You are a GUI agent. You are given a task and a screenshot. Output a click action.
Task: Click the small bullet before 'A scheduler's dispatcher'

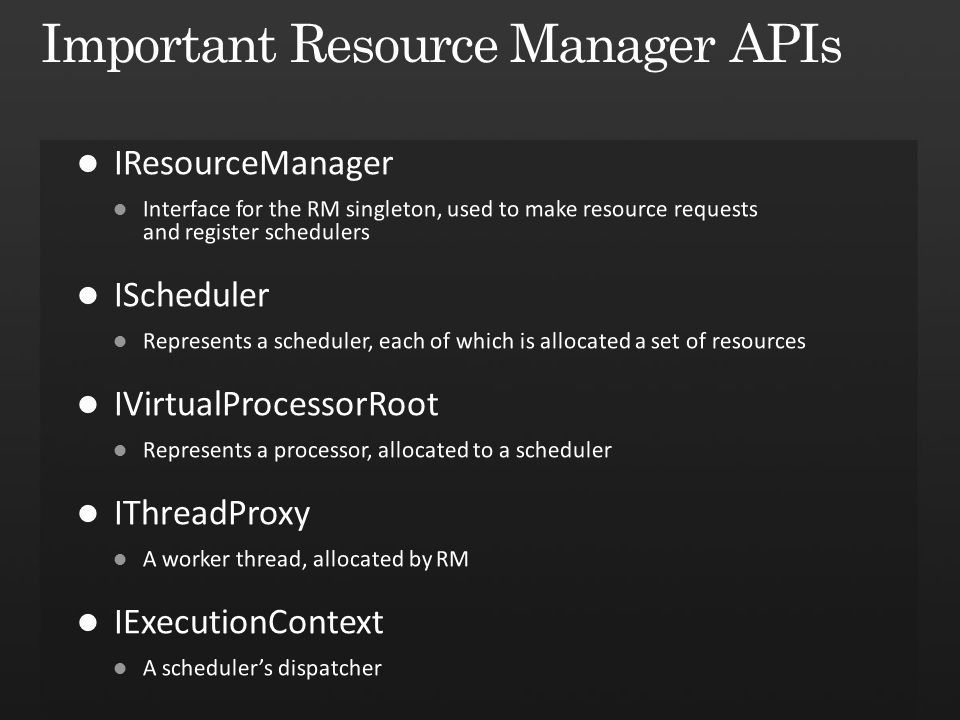pos(120,669)
